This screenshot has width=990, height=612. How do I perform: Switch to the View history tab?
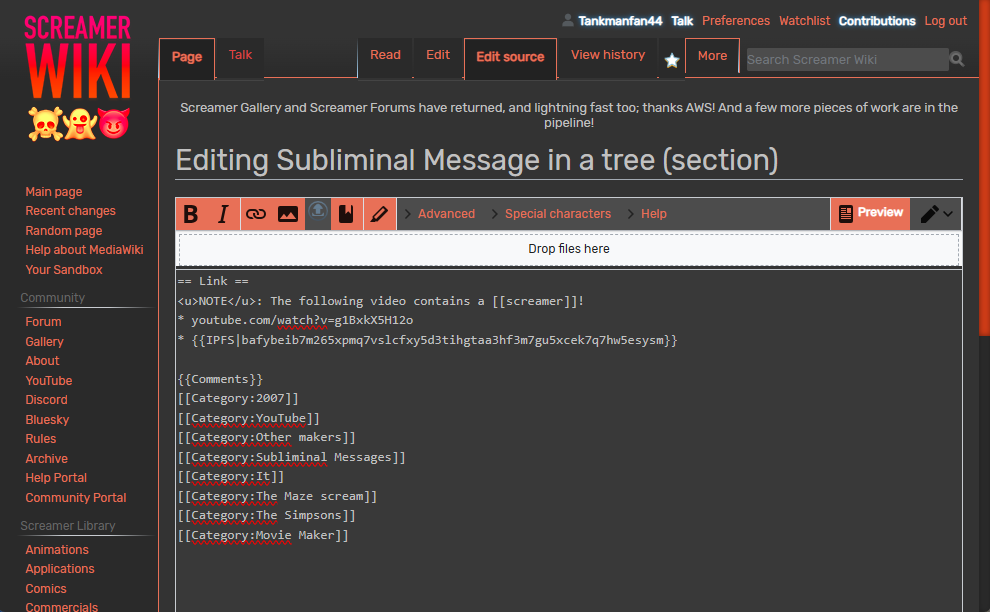point(607,55)
